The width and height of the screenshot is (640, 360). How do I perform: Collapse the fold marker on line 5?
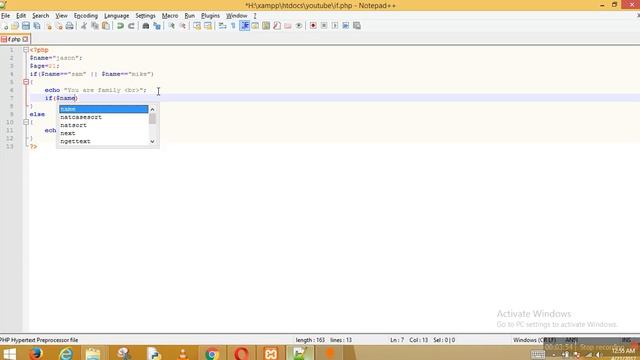click(26, 82)
